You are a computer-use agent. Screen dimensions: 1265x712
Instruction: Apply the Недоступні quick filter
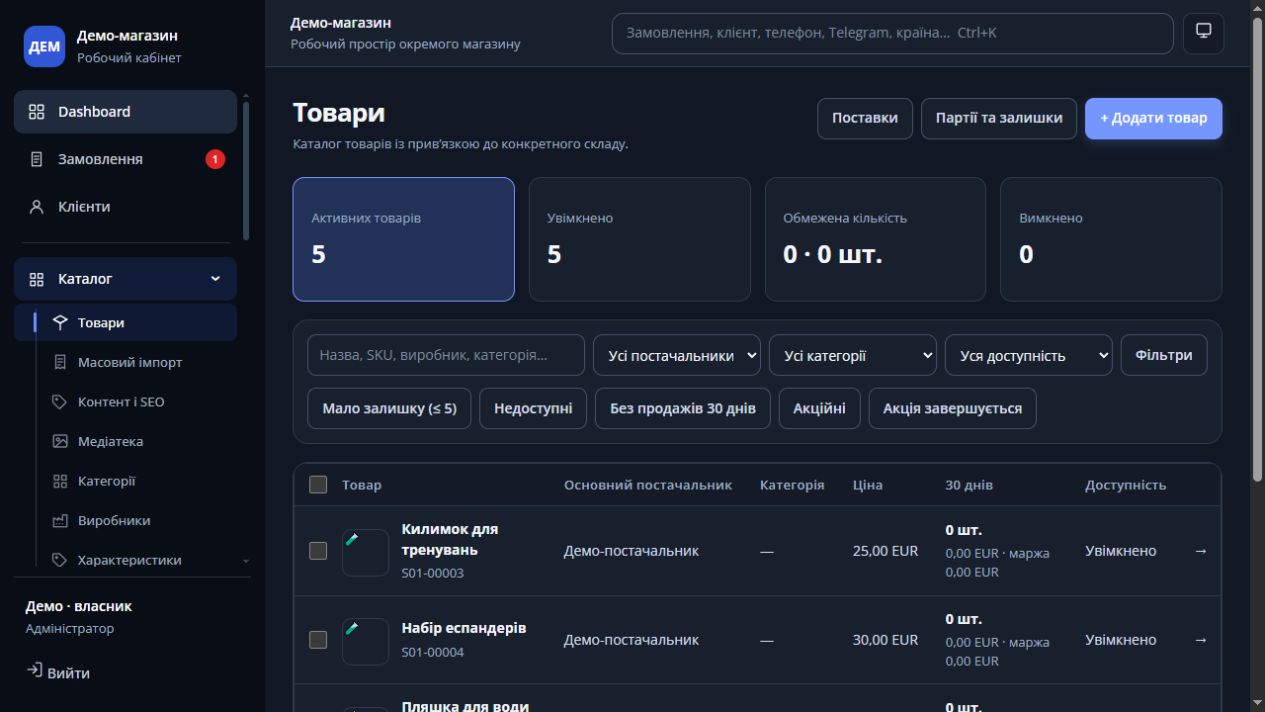pyautogui.click(x=533, y=408)
